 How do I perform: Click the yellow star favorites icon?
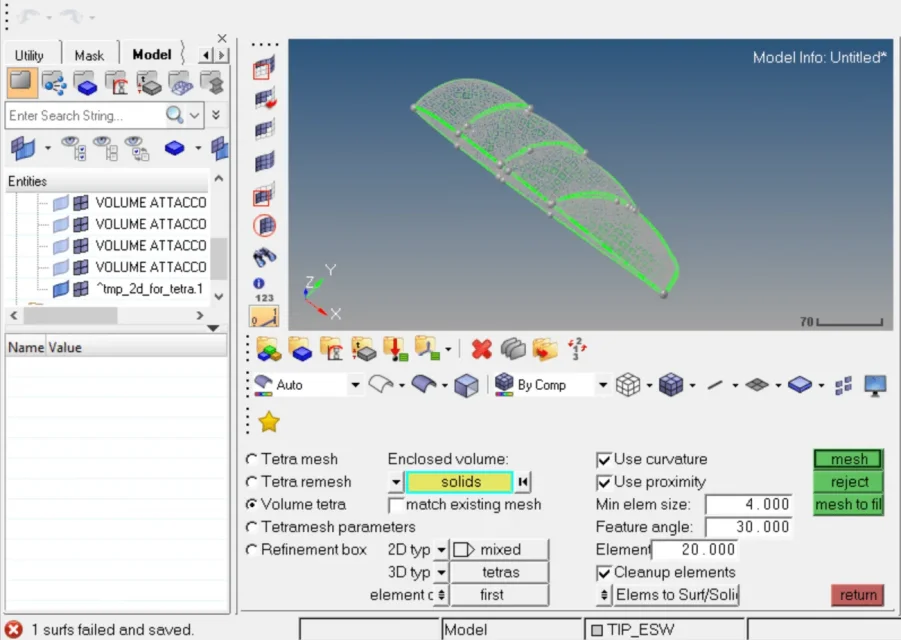[x=269, y=422]
